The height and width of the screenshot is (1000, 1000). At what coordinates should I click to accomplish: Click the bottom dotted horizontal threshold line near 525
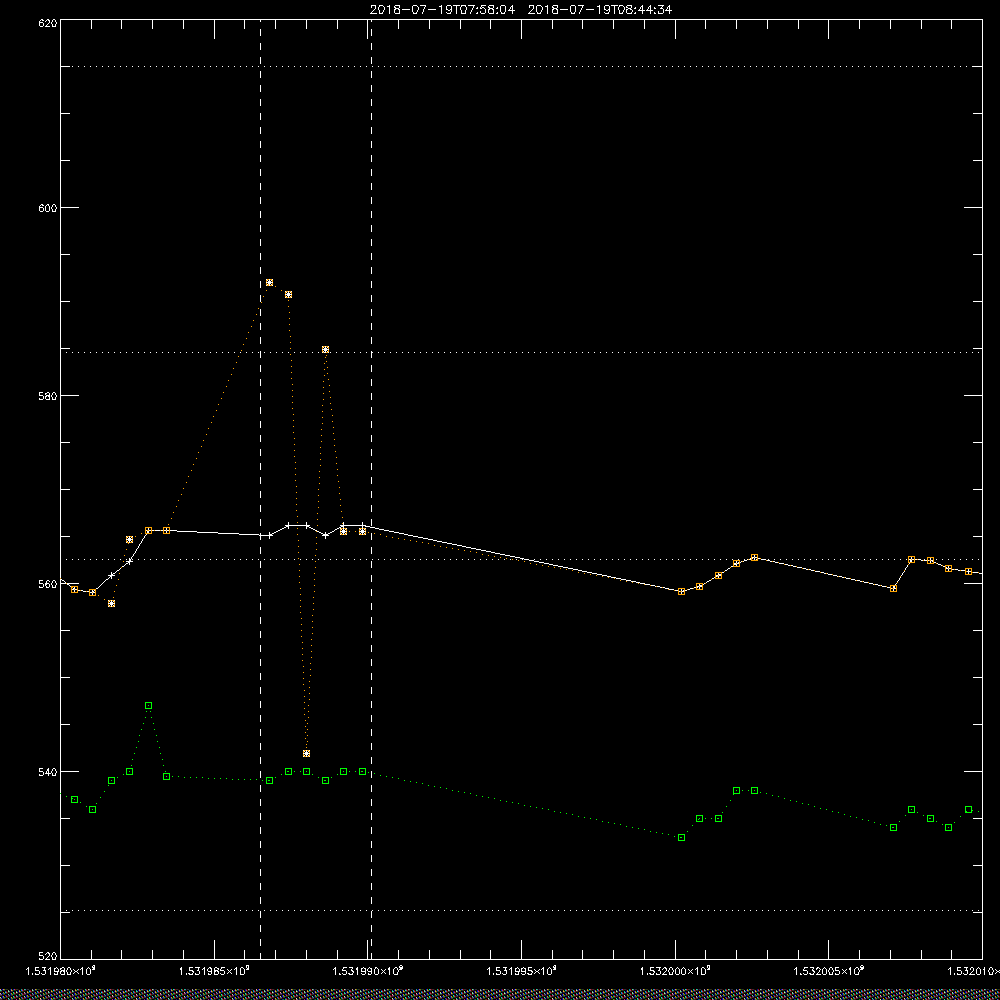[x=521, y=911]
